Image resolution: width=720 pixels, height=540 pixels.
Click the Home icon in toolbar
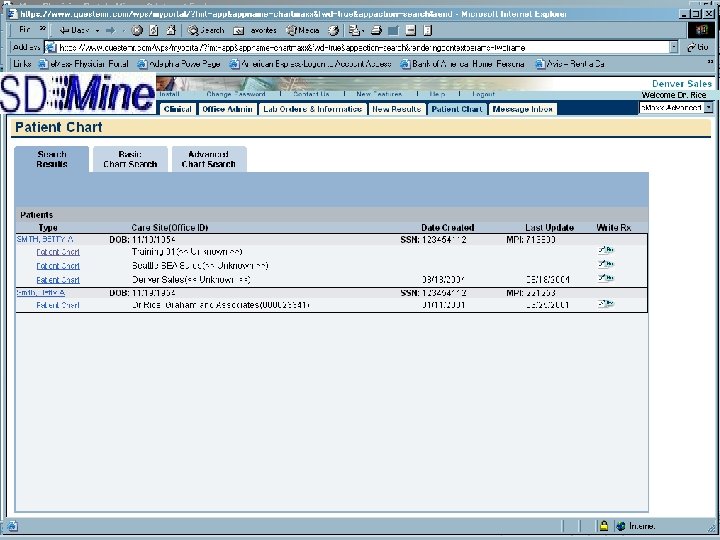pos(171,30)
